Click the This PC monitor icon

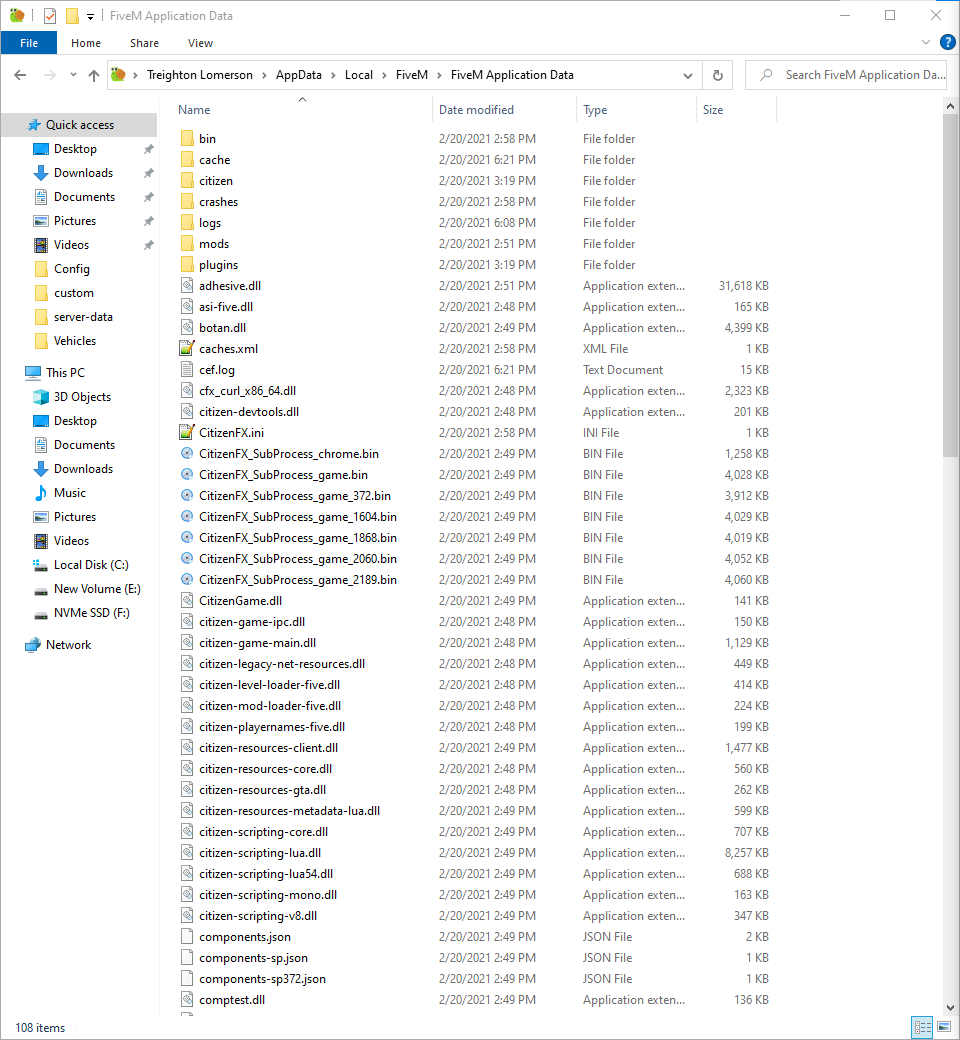click(33, 373)
